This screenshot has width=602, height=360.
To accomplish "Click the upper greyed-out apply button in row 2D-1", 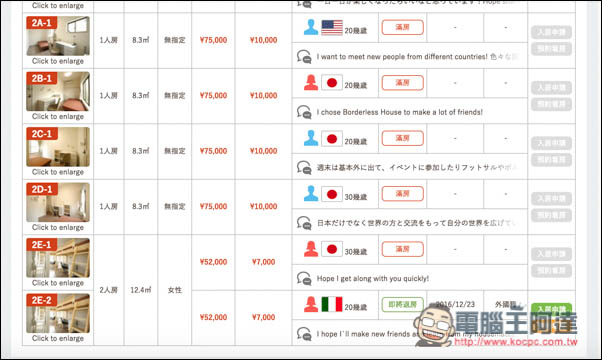I will 551,198.
